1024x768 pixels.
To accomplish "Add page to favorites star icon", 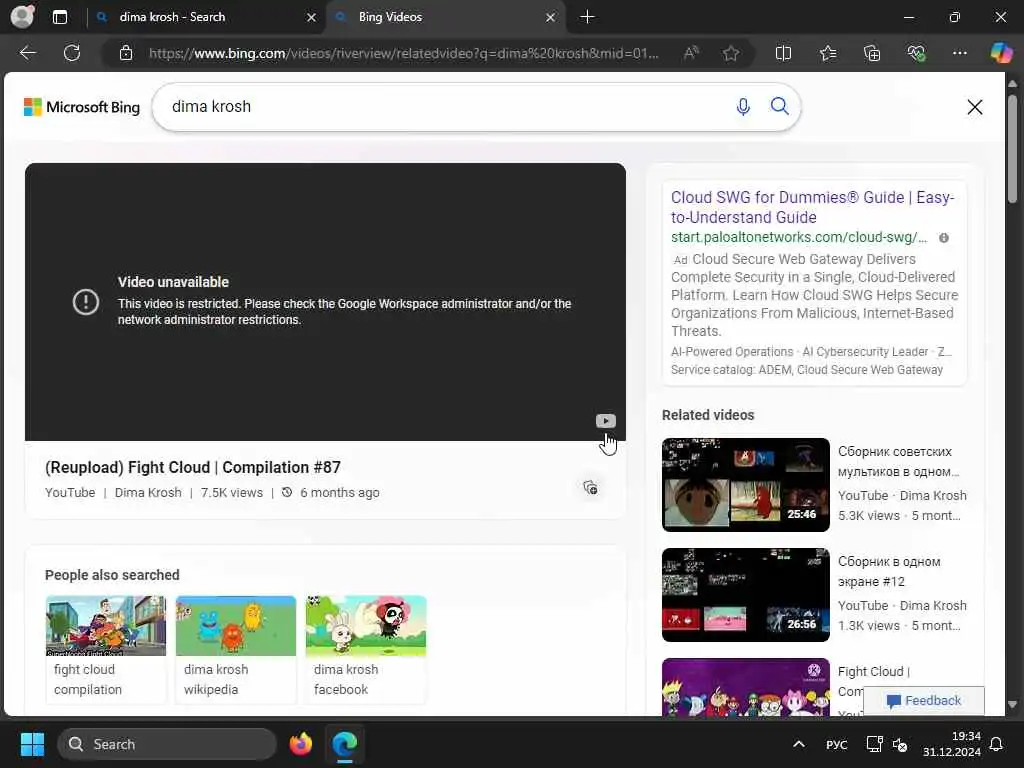I will click(731, 53).
